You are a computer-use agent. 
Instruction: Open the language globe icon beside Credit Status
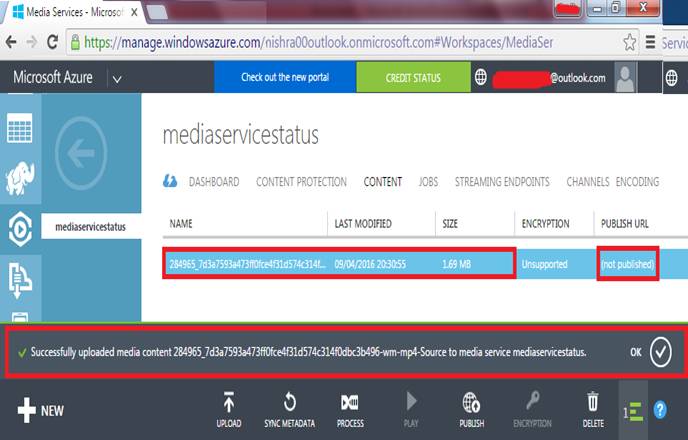pyautogui.click(x=480, y=77)
